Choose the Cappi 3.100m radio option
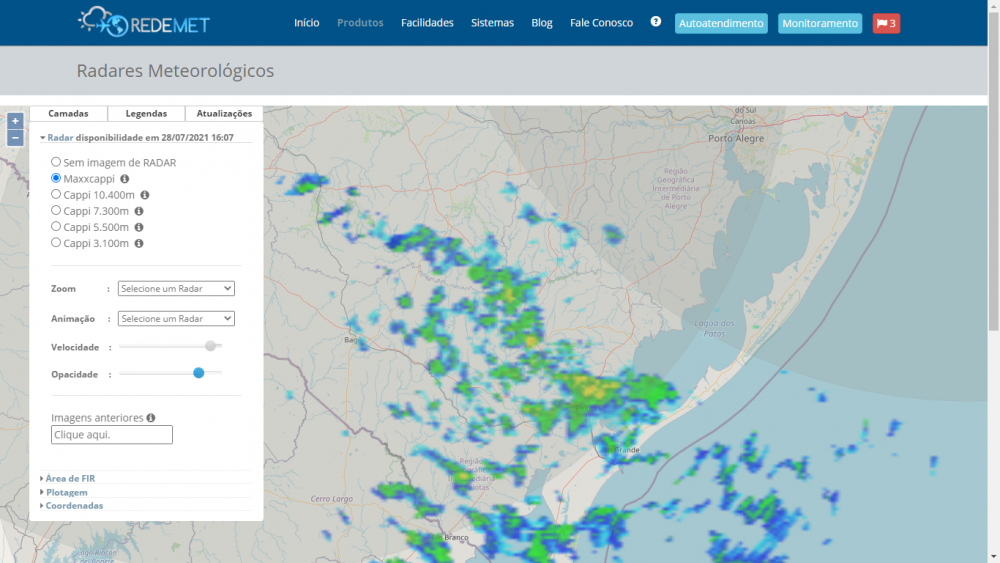This screenshot has width=1000, height=563. 56,243
